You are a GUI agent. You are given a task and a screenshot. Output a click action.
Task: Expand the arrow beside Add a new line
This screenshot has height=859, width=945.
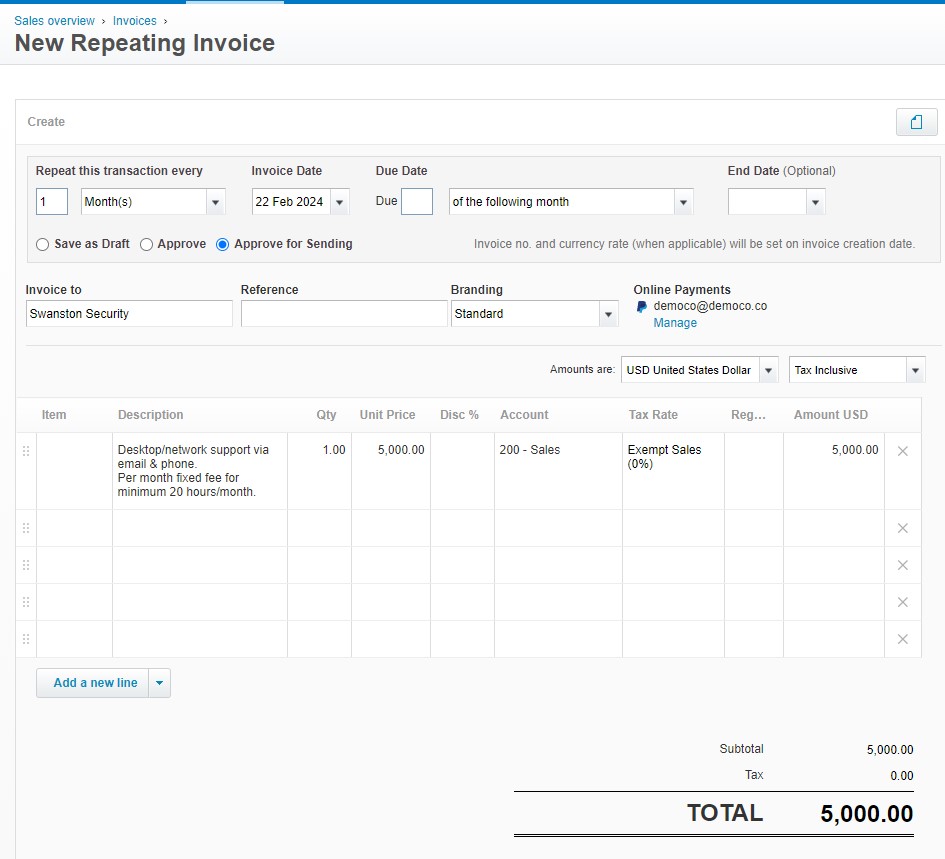[x=158, y=682]
